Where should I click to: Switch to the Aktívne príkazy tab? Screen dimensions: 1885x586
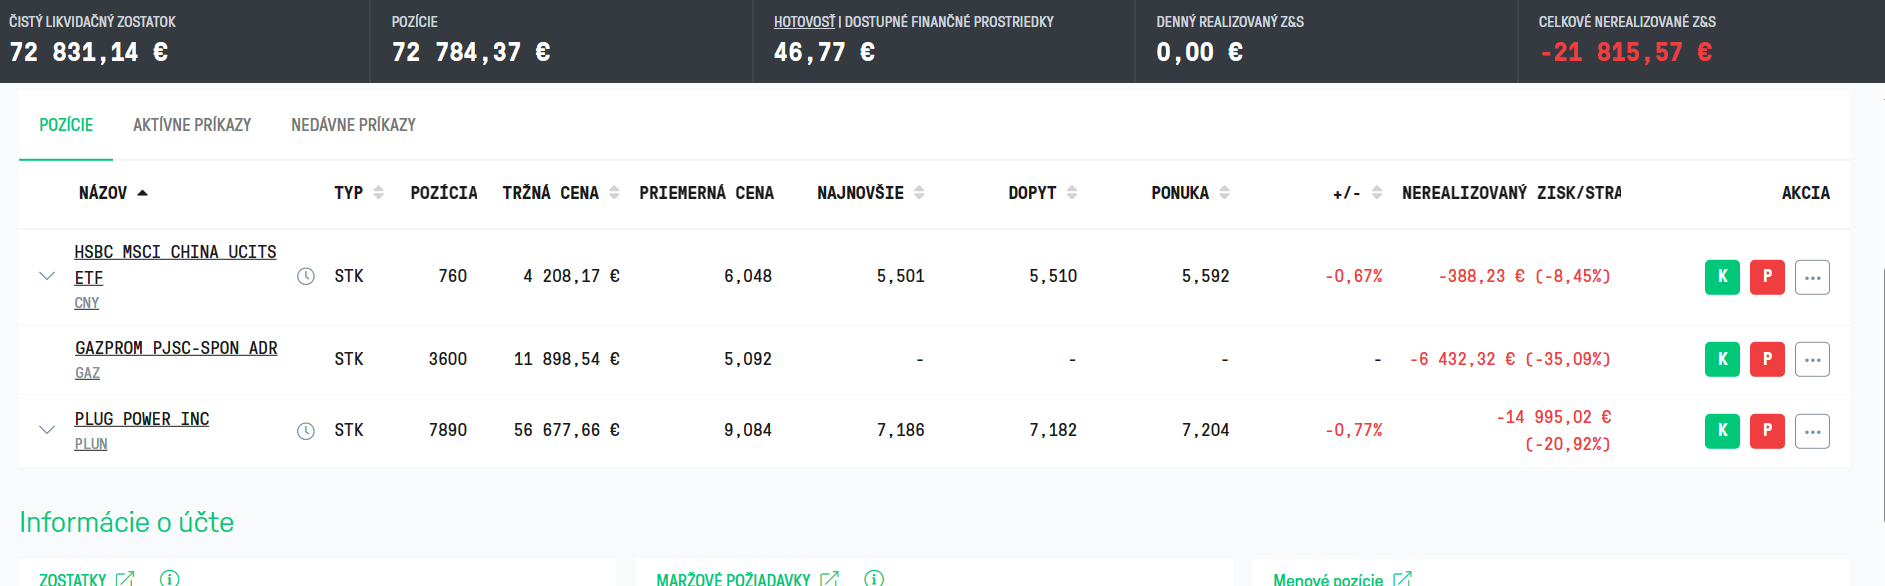tap(192, 125)
